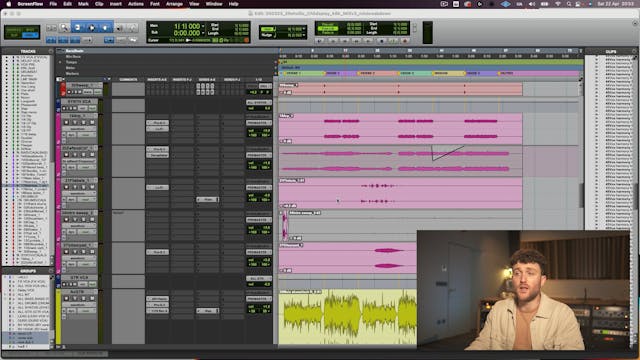
Task: Select the Zoomer tool
Action: pos(64,28)
